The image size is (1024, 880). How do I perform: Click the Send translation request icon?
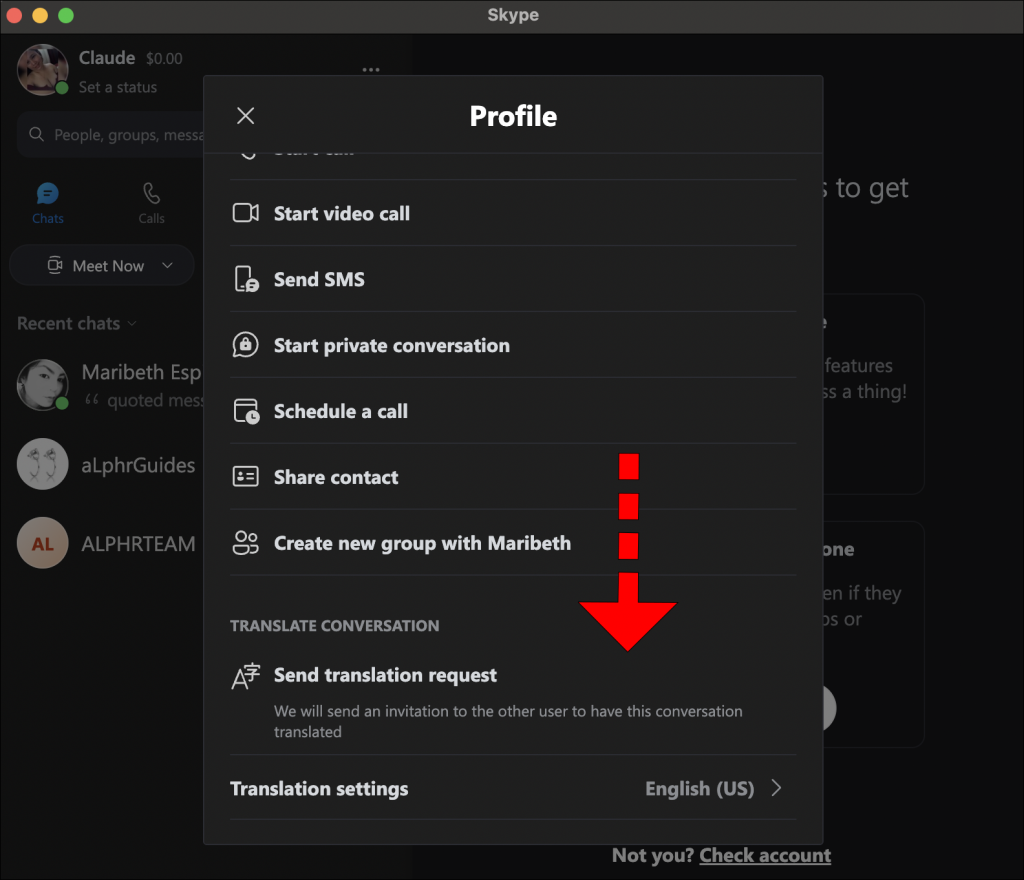click(x=248, y=675)
